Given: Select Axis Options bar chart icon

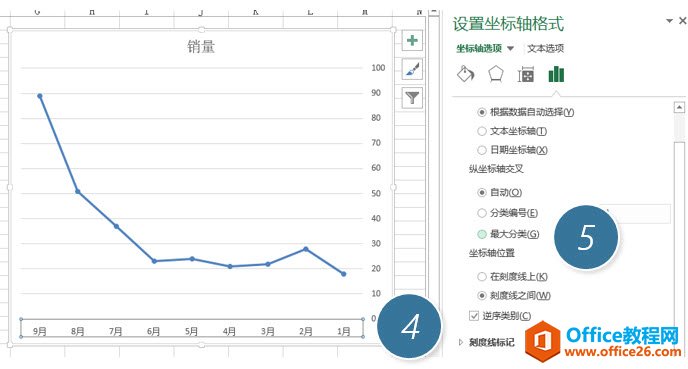Looking at the screenshot, I should point(556,74).
